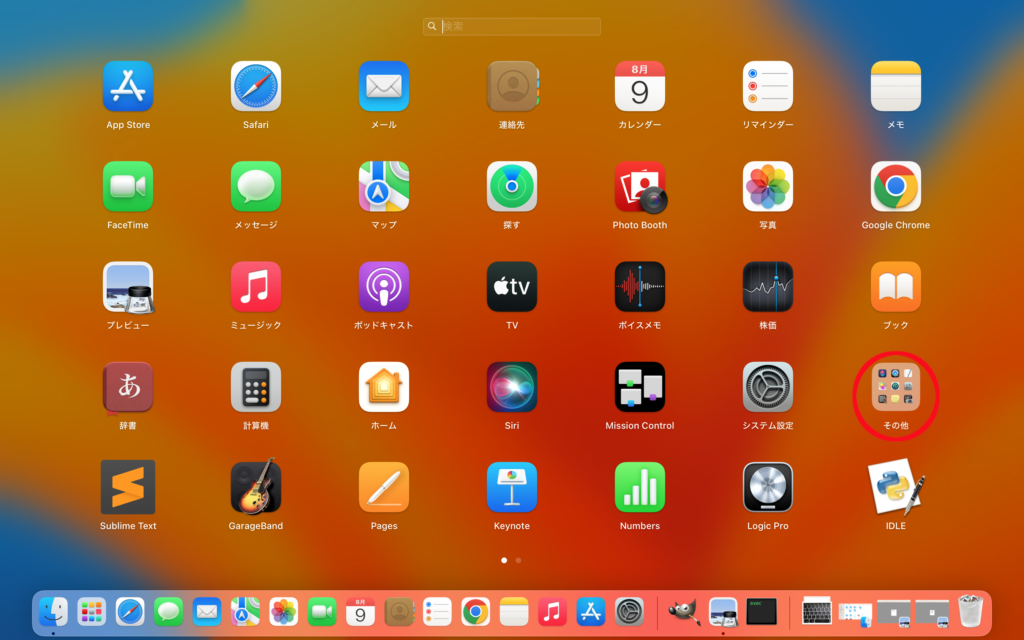Open Photos from the Dock

283,612
